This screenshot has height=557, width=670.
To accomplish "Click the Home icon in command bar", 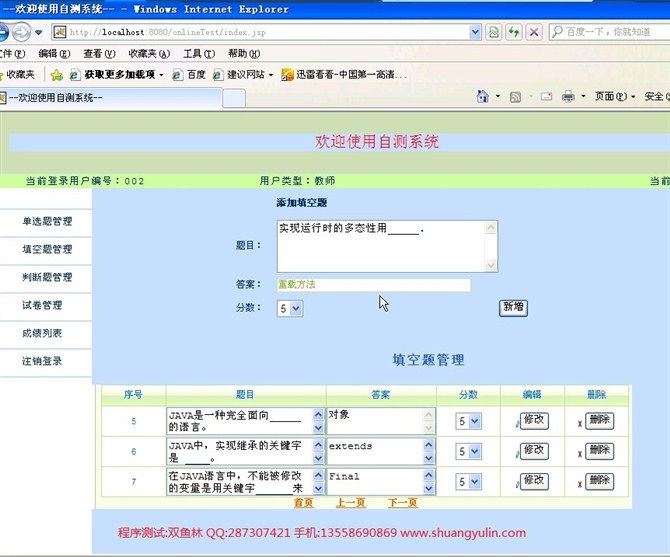I will [482, 97].
